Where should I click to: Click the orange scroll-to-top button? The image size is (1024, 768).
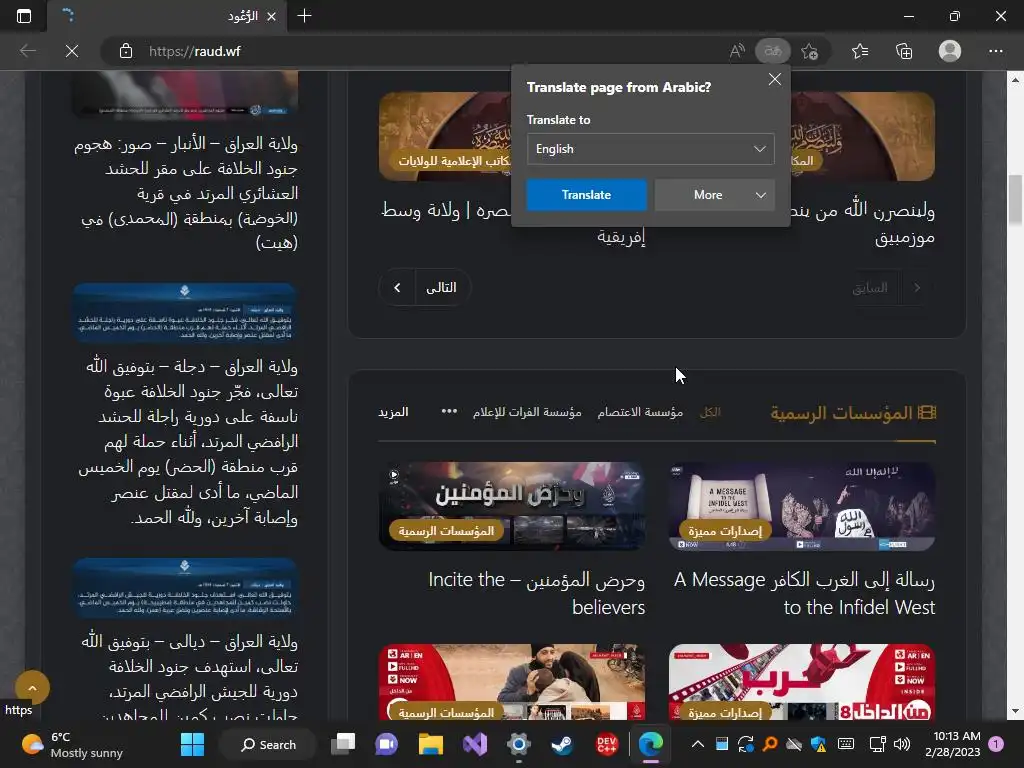point(32,688)
